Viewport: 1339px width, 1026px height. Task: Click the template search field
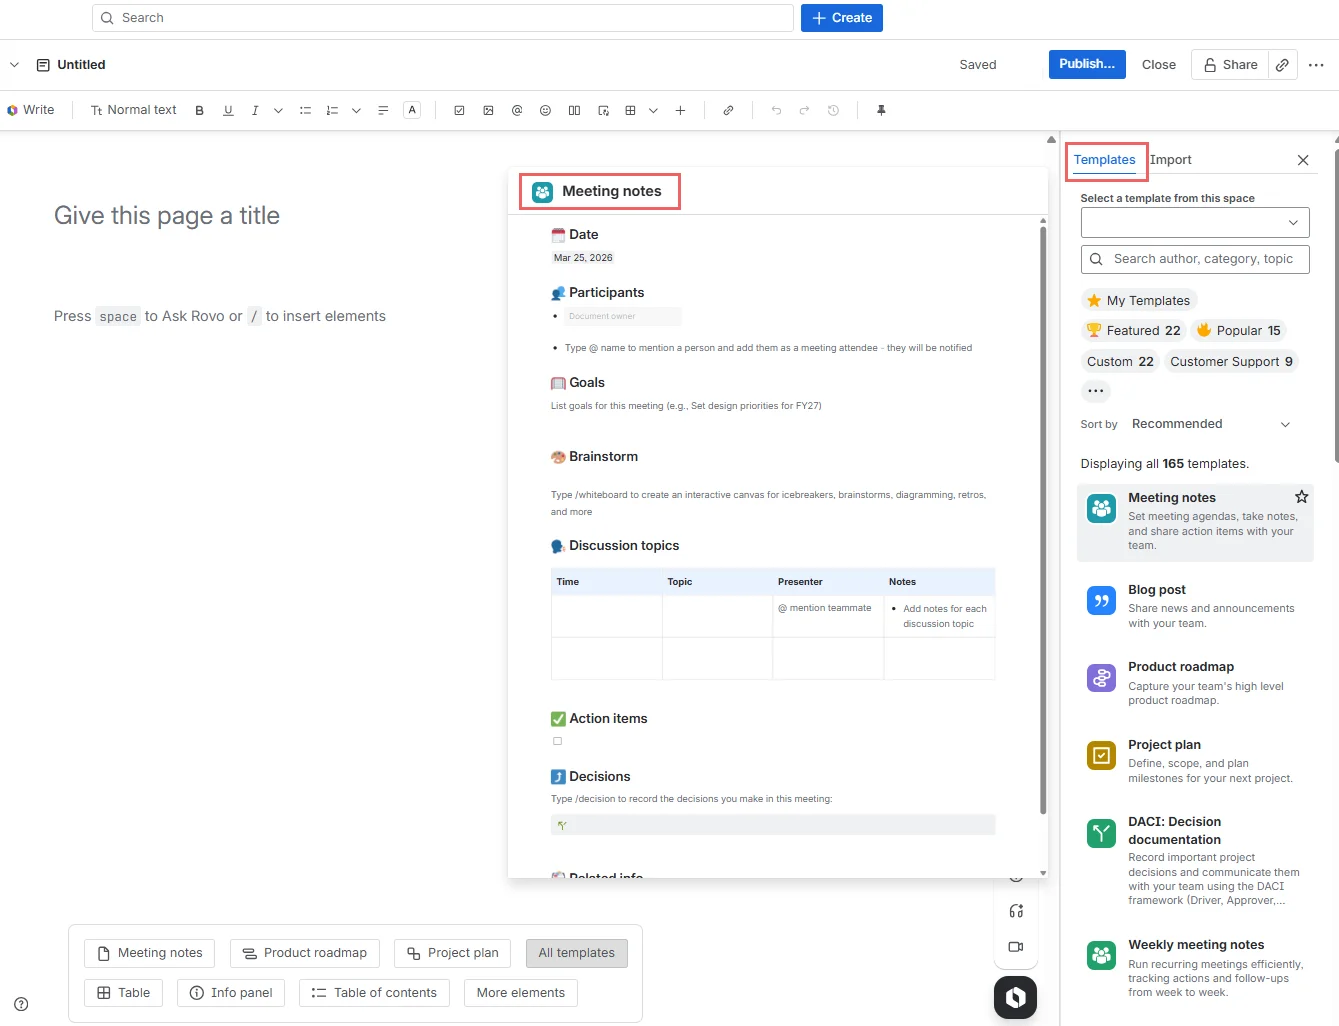[1202, 259]
